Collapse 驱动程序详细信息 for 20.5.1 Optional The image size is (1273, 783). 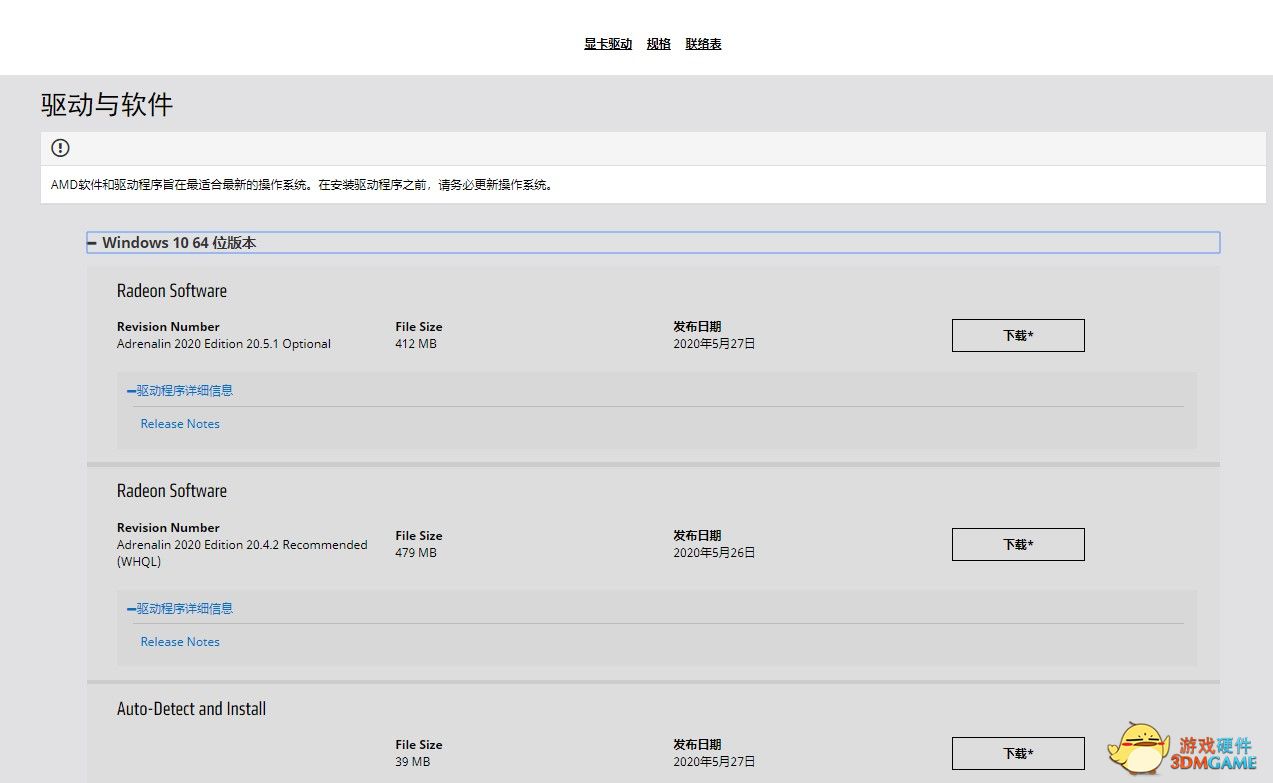[x=180, y=391]
